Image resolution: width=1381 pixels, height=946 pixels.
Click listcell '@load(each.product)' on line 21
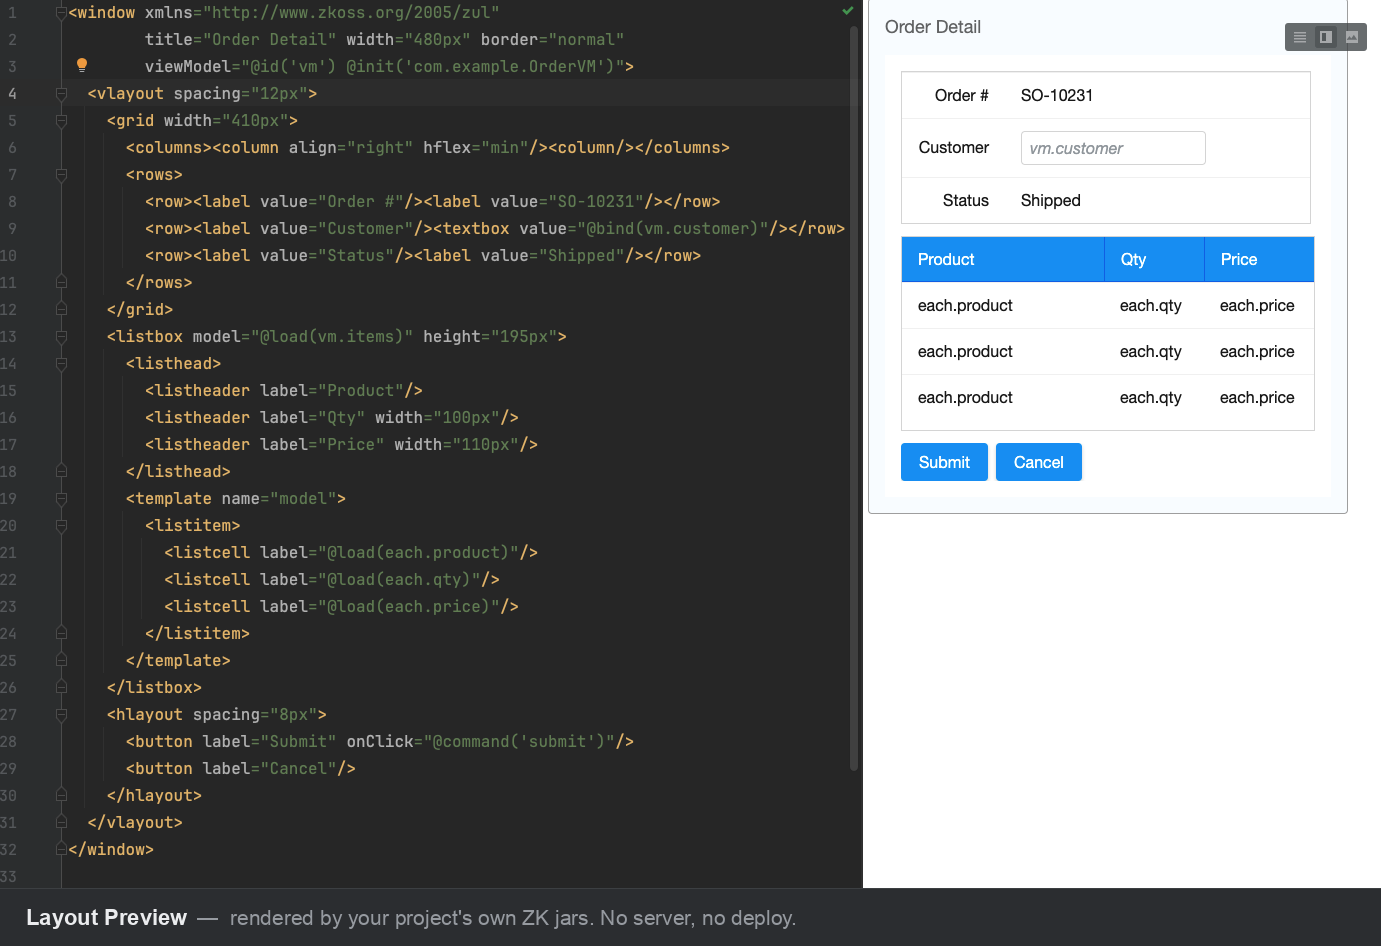tap(351, 552)
